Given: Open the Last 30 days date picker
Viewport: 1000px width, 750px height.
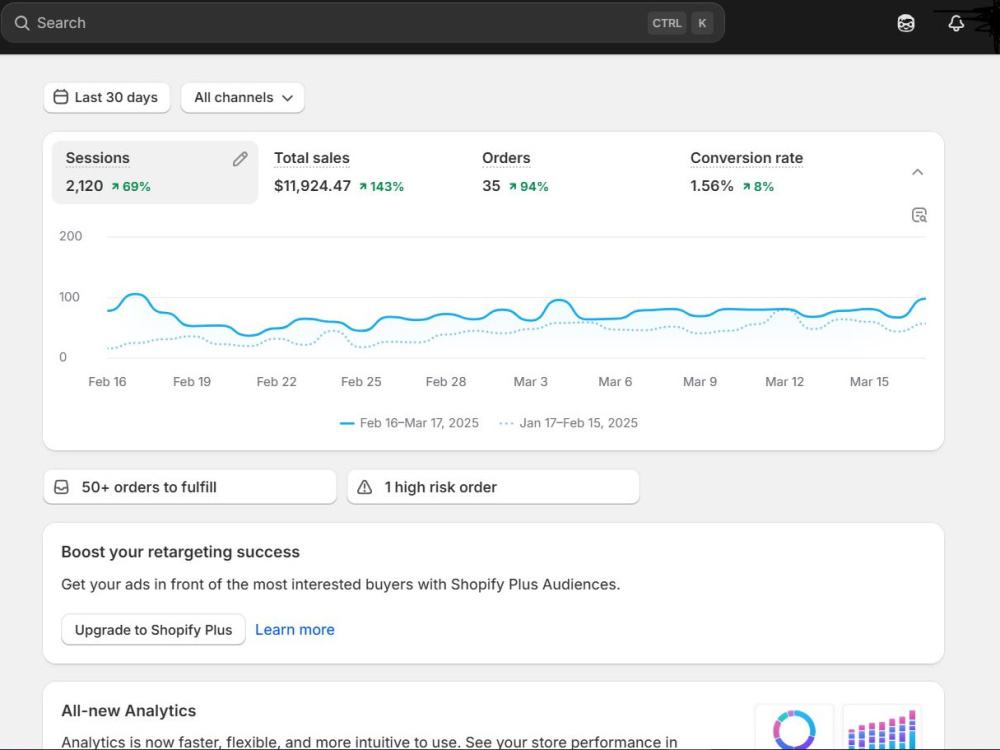Looking at the screenshot, I should 107,98.
